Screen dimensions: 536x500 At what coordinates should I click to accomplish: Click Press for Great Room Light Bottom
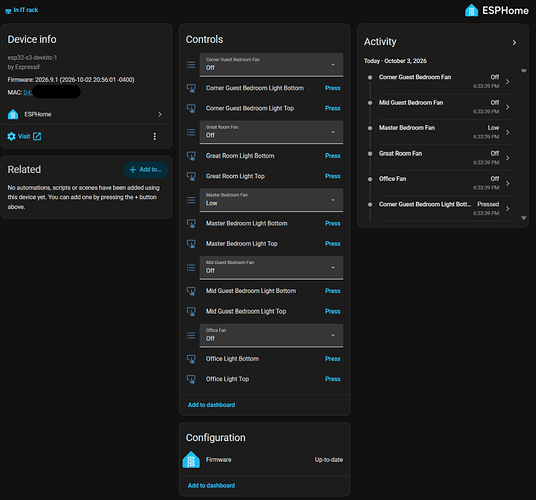(x=333, y=156)
